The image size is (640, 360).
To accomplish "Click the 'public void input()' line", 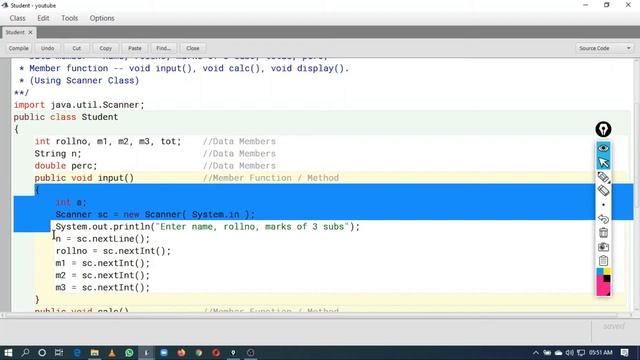I will pyautogui.click(x=84, y=178).
